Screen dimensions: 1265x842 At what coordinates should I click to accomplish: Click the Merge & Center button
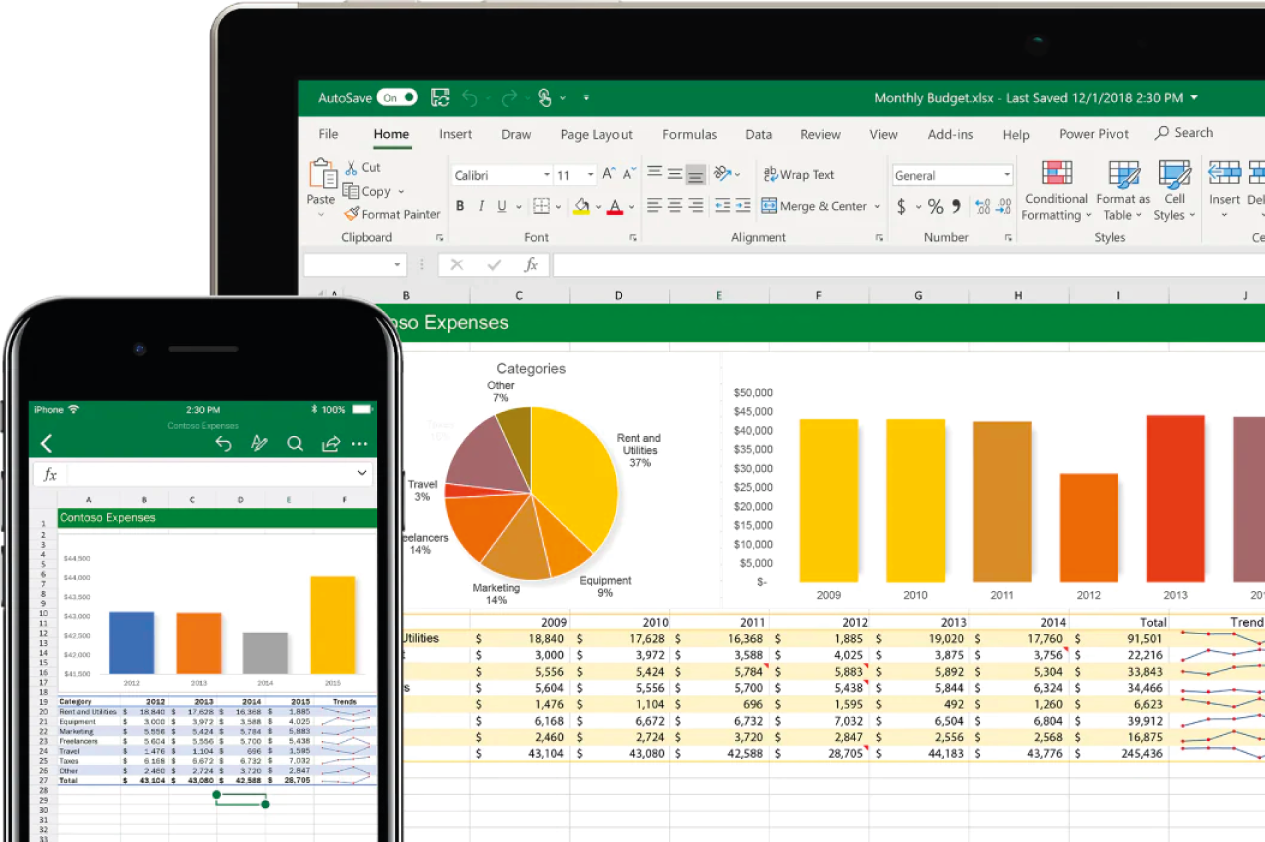[x=815, y=206]
